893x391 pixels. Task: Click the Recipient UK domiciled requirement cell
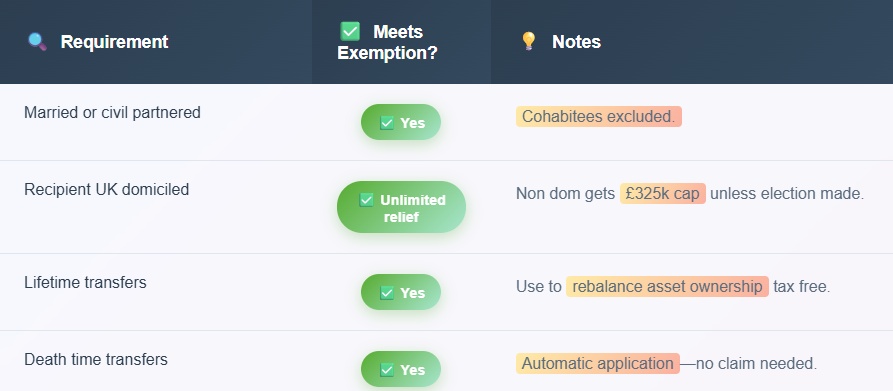[x=156, y=207]
